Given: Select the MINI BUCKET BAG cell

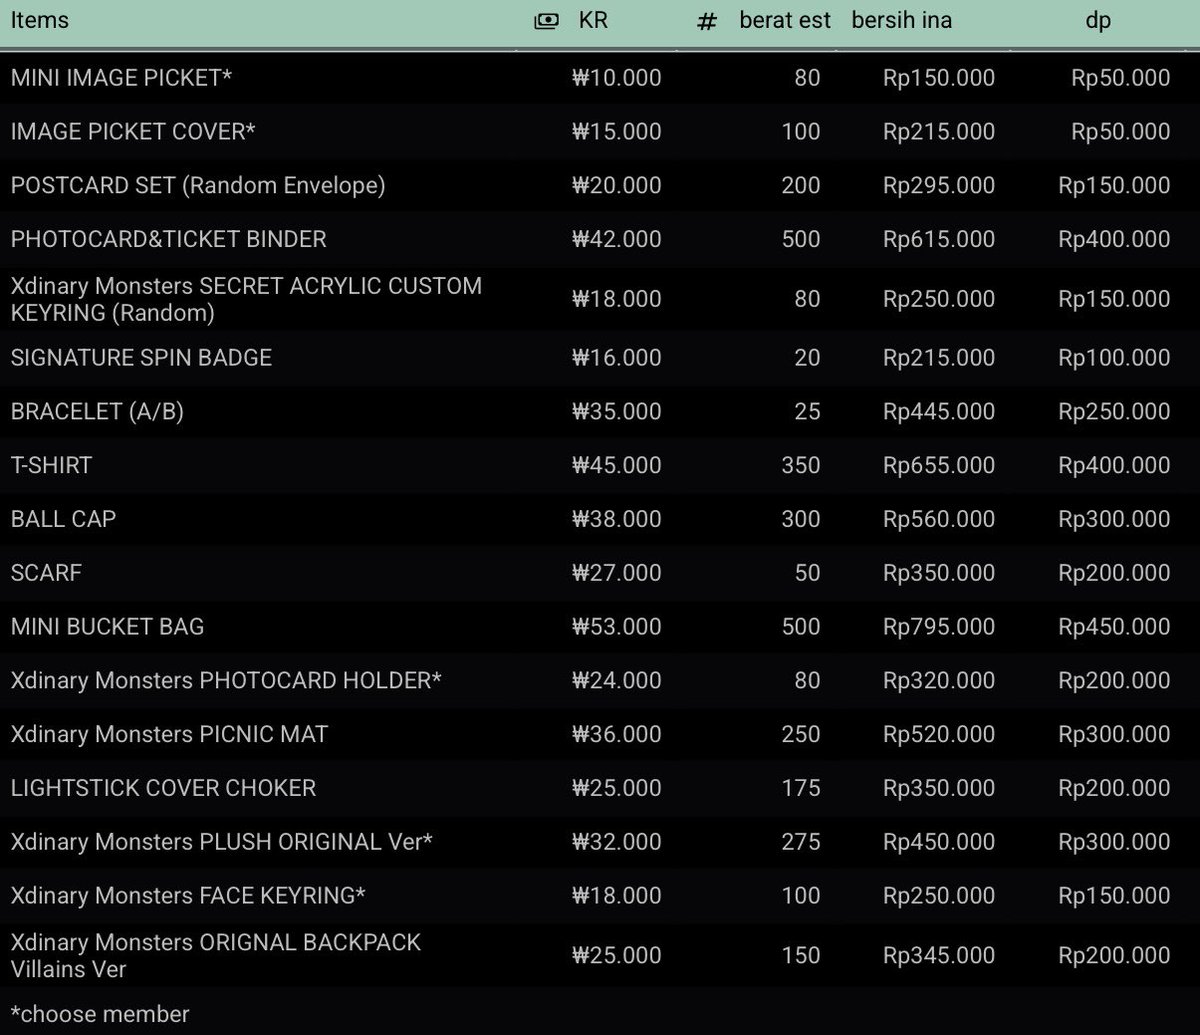Looking at the screenshot, I should point(107,628).
